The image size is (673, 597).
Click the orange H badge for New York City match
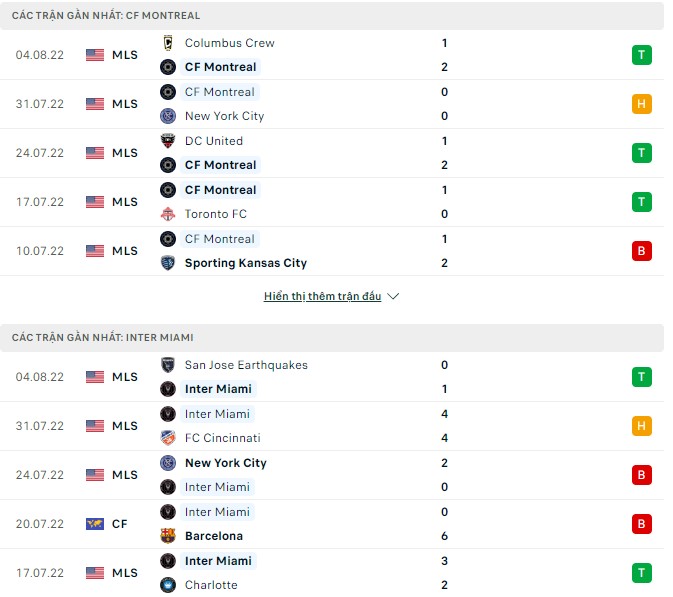coord(641,104)
